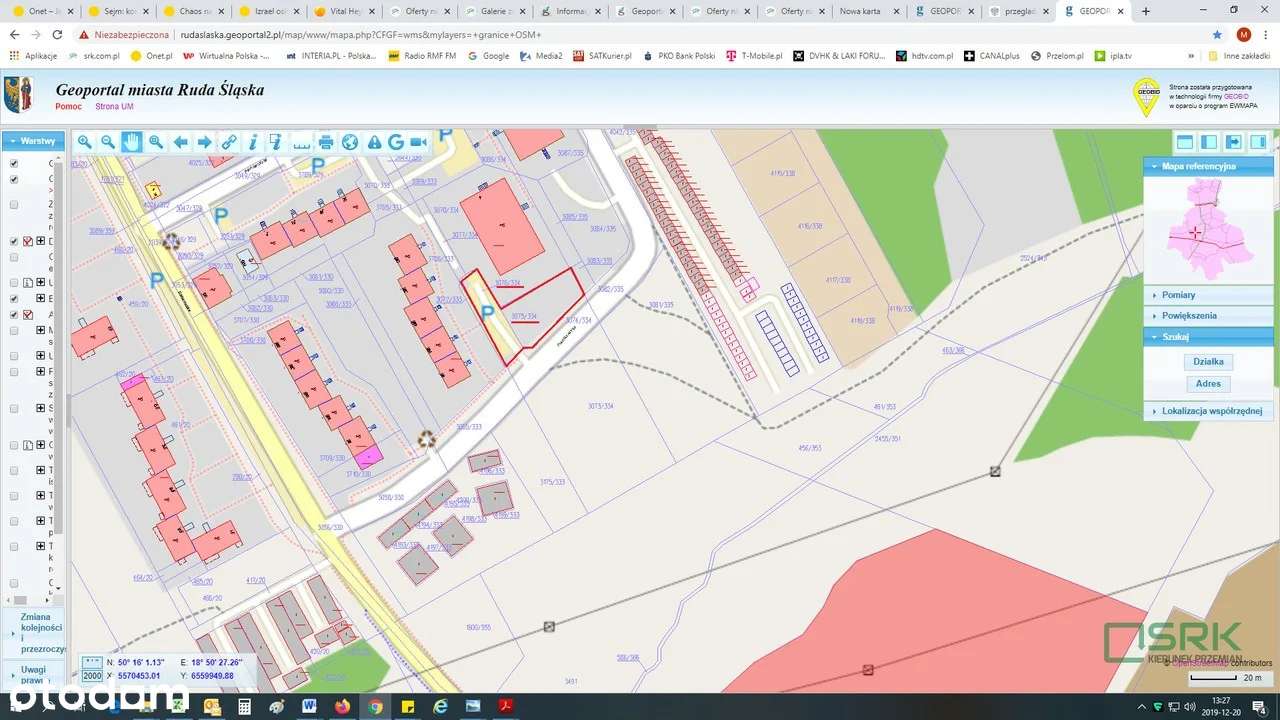Image resolution: width=1280 pixels, height=720 pixels.
Task: Print the map with the printer icon
Action: click(326, 142)
